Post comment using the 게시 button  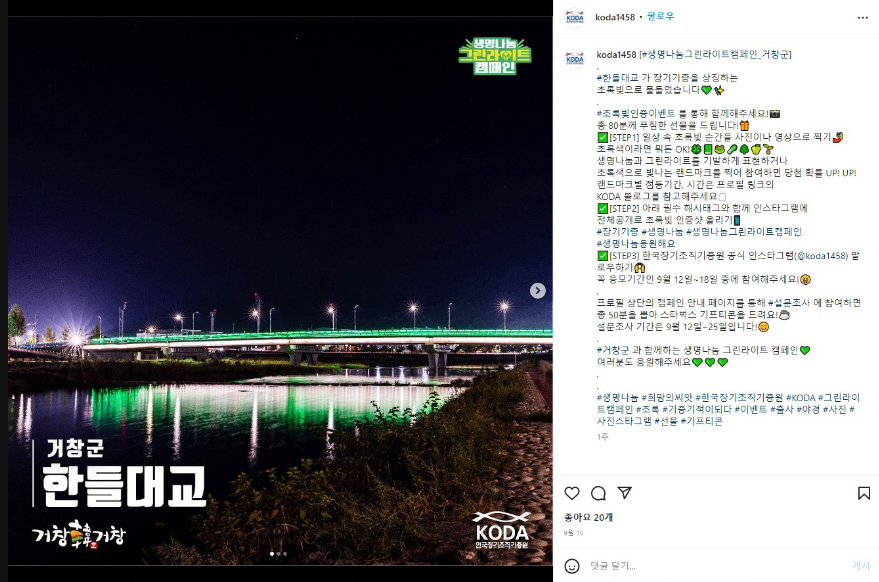click(x=861, y=566)
